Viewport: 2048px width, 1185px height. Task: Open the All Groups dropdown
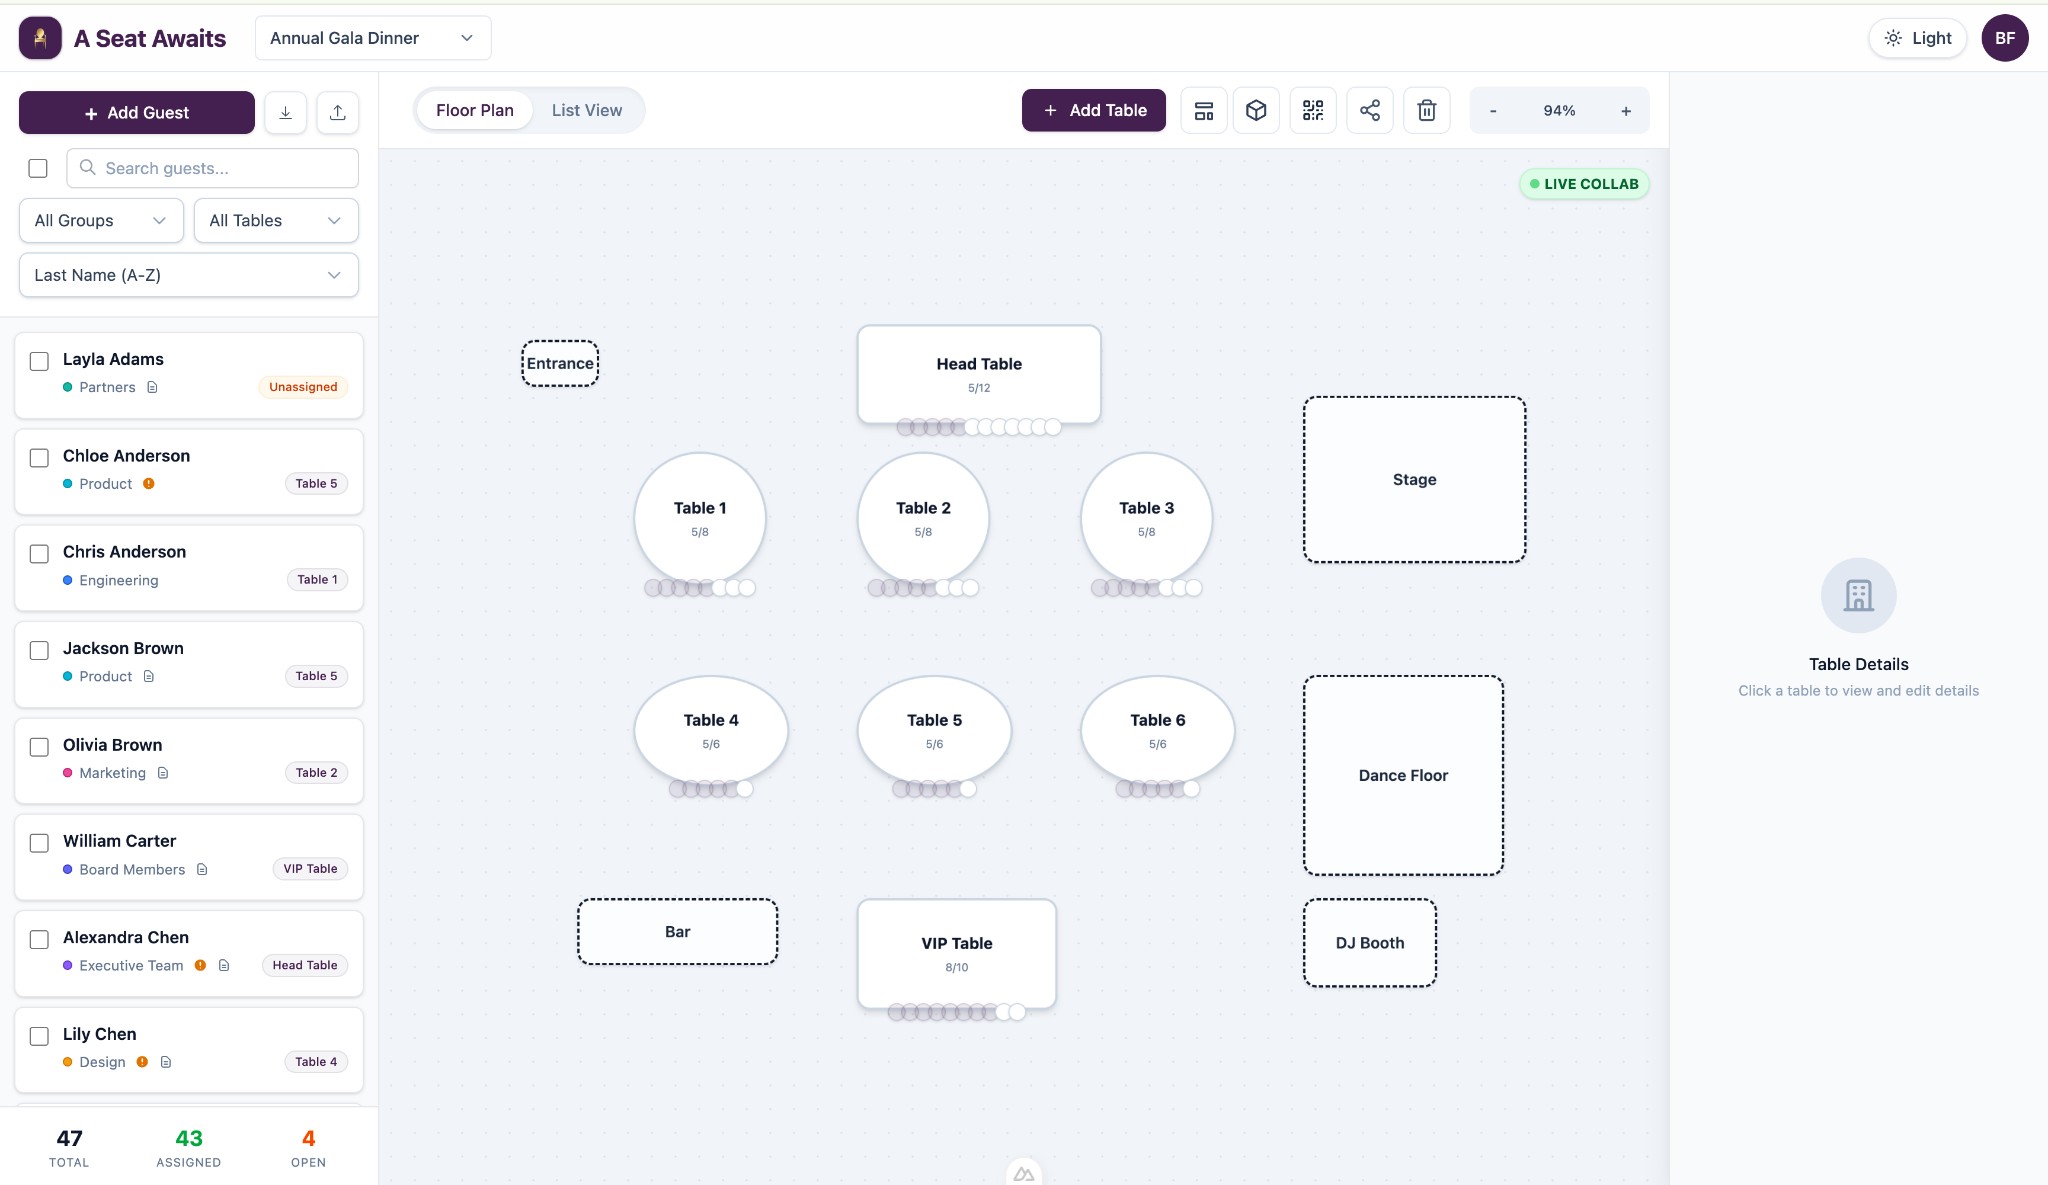click(100, 220)
